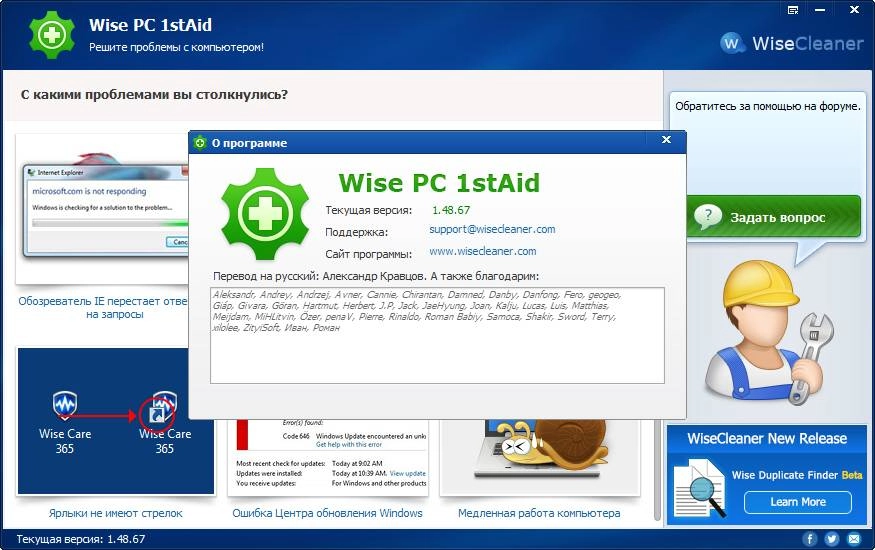Click the left Wise Care 365 shield icon

65,405
